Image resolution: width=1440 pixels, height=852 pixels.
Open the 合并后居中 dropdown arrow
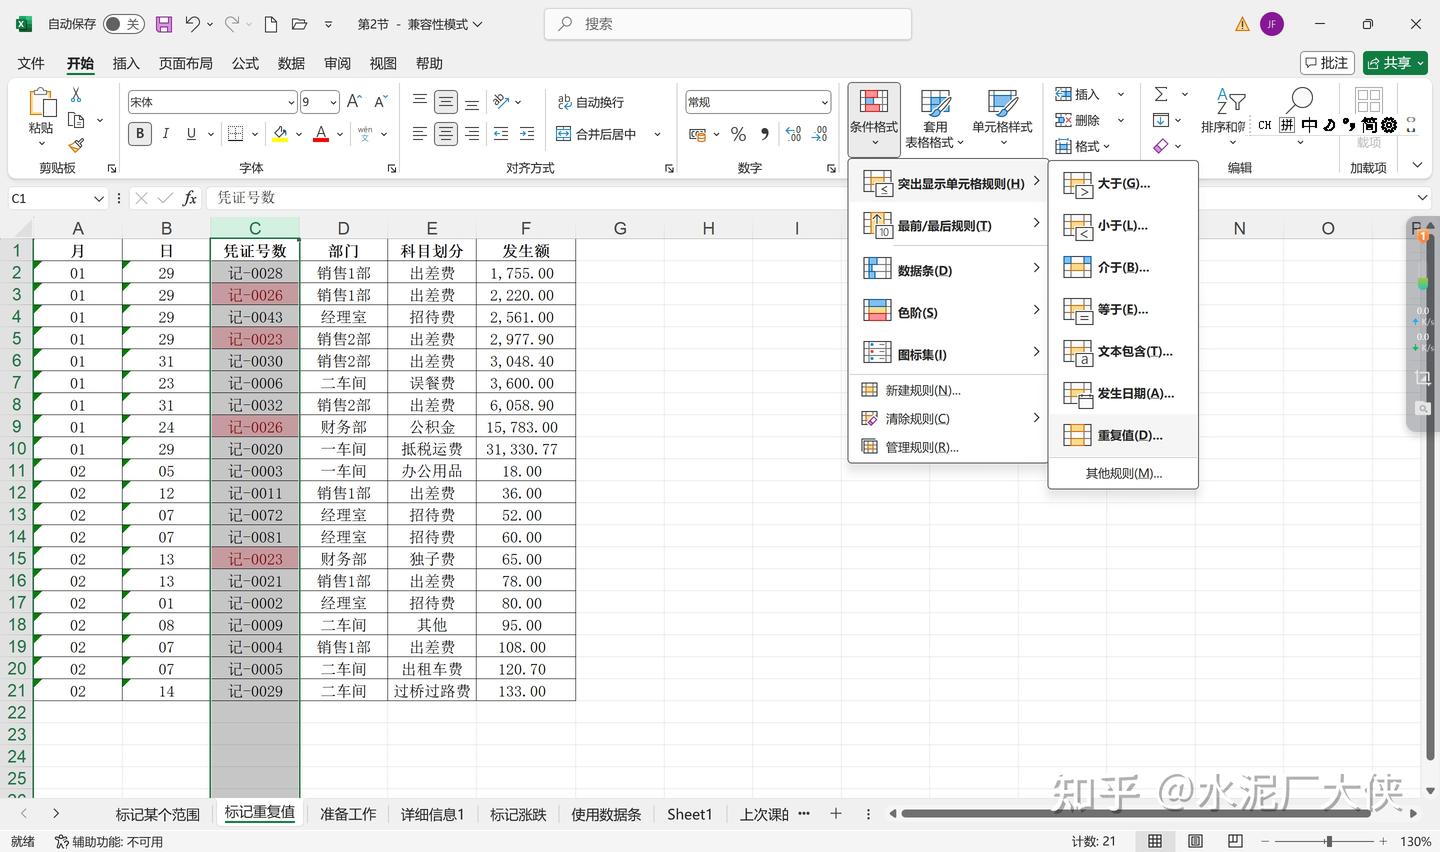[x=657, y=134]
